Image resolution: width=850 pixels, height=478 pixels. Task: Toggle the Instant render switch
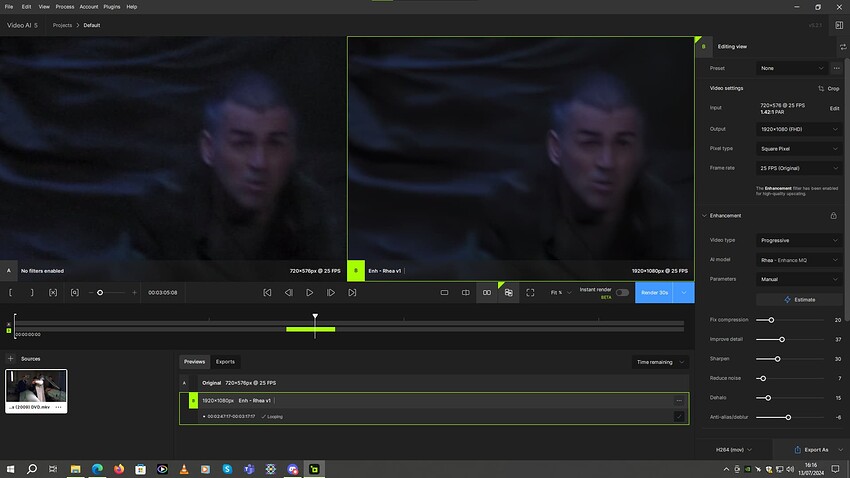(622, 293)
